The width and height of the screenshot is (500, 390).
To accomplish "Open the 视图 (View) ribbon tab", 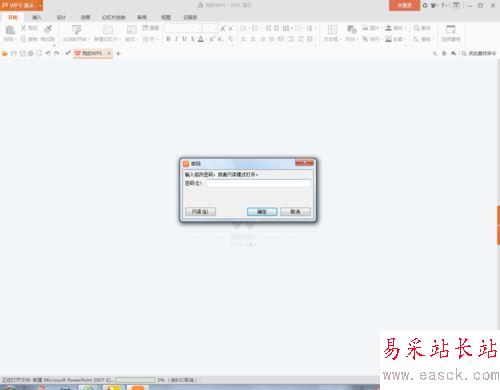I will (166, 17).
